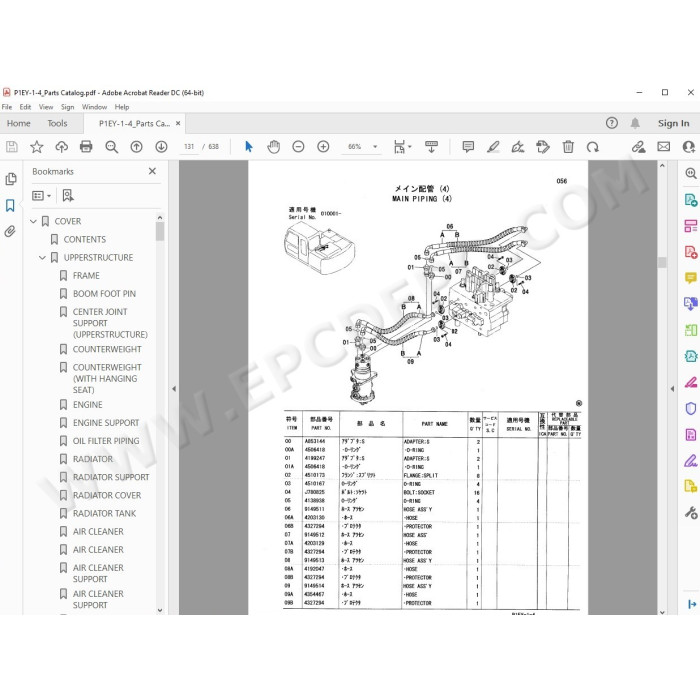Open the FRAME bookmark
This screenshot has width=700, height=700.
[x=86, y=275]
